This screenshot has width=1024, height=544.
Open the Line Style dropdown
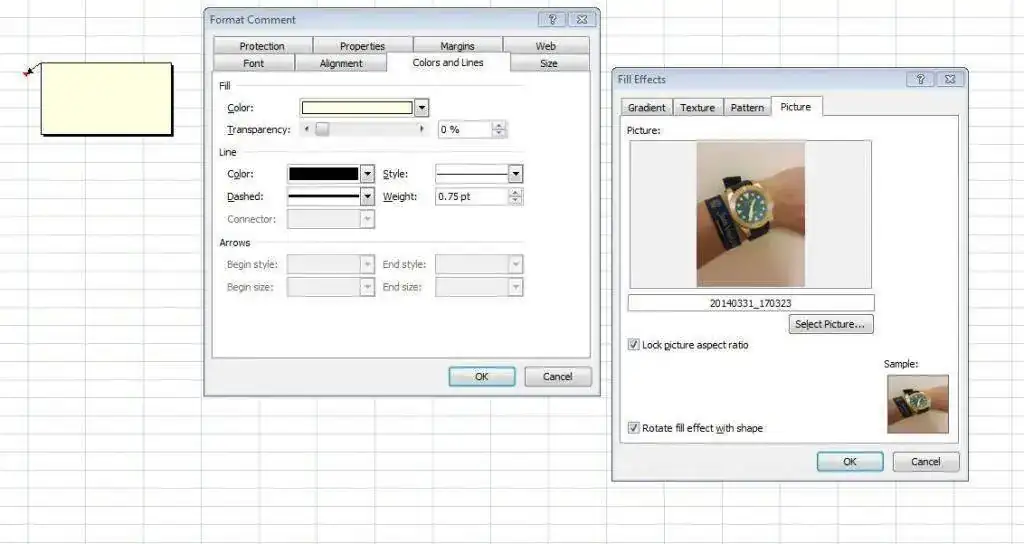(516, 174)
